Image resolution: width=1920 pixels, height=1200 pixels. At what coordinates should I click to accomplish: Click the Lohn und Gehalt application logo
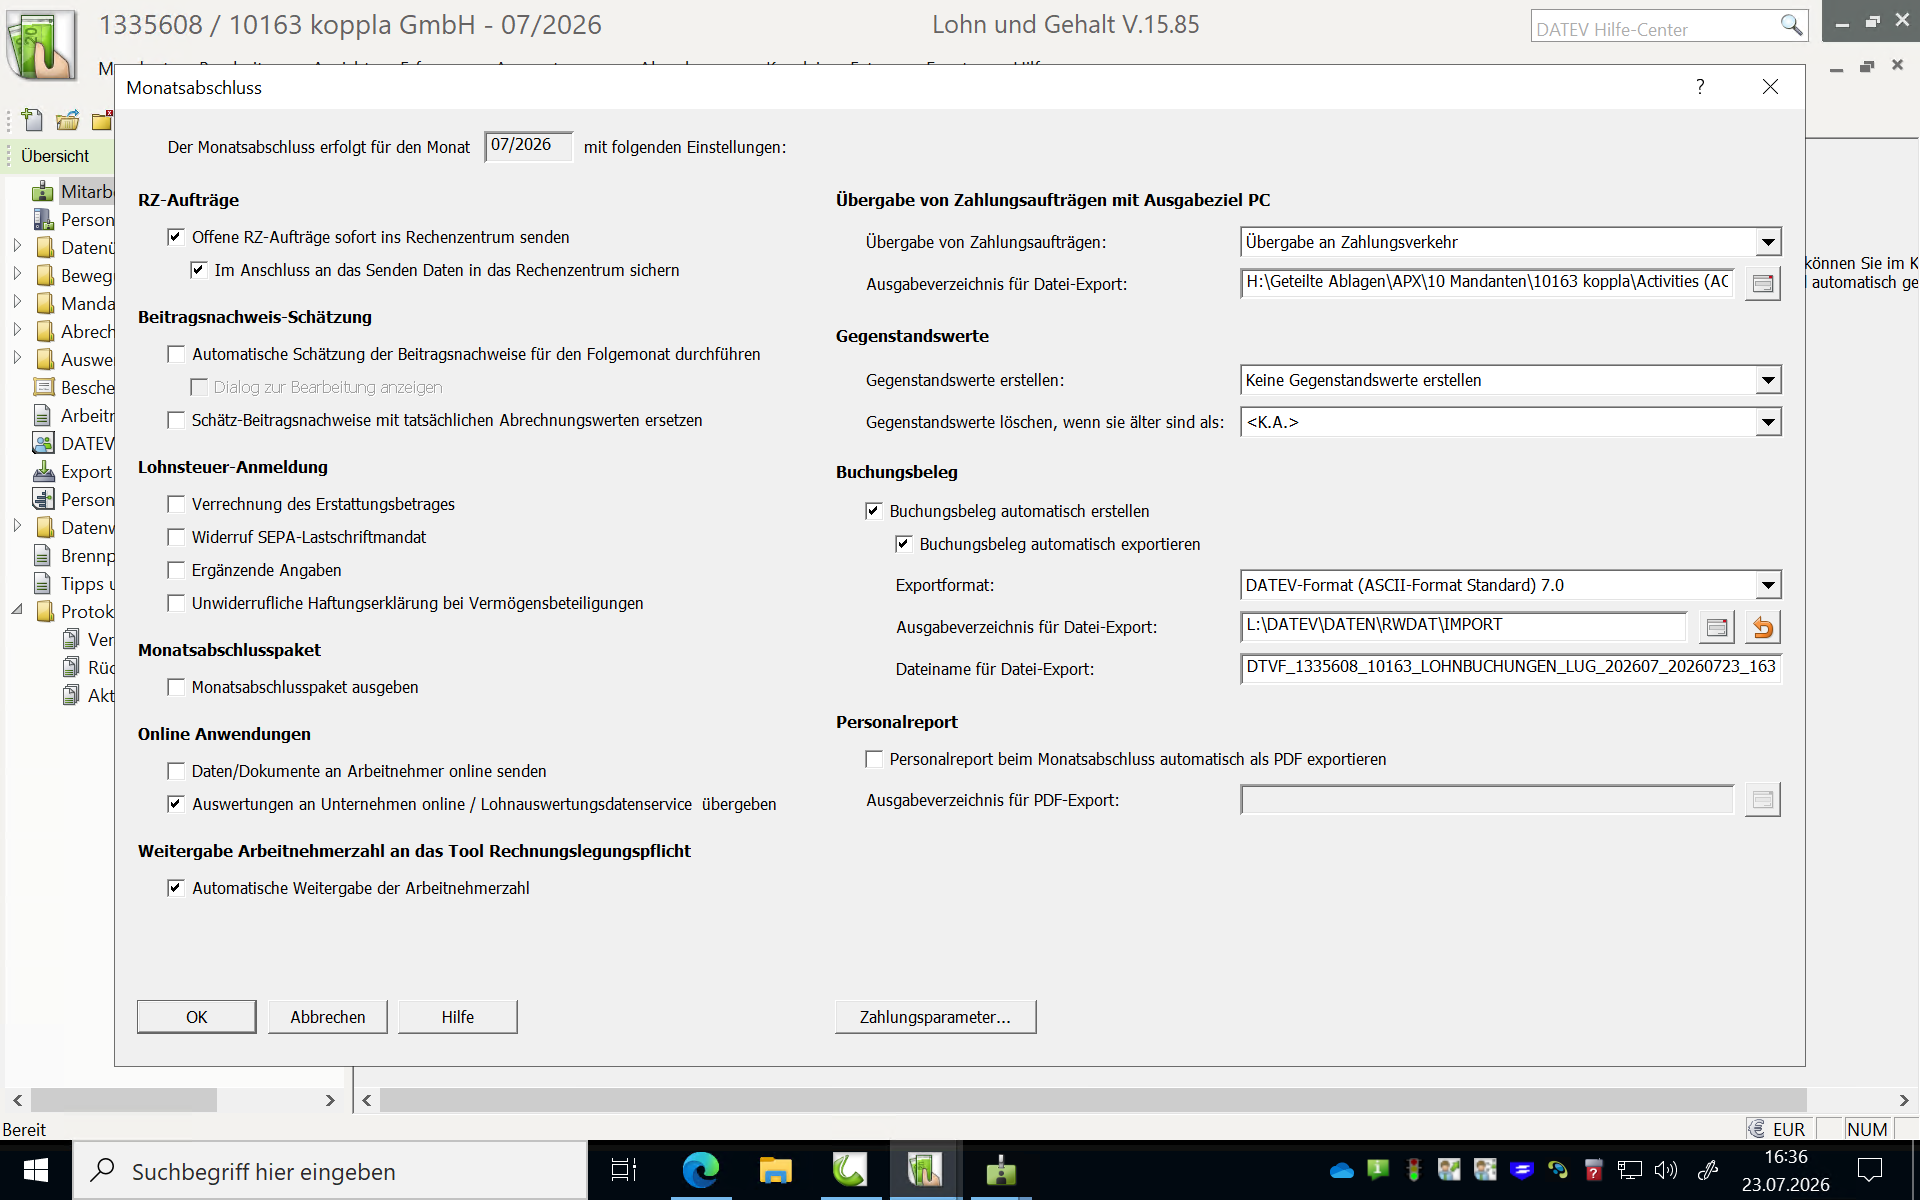tap(41, 44)
